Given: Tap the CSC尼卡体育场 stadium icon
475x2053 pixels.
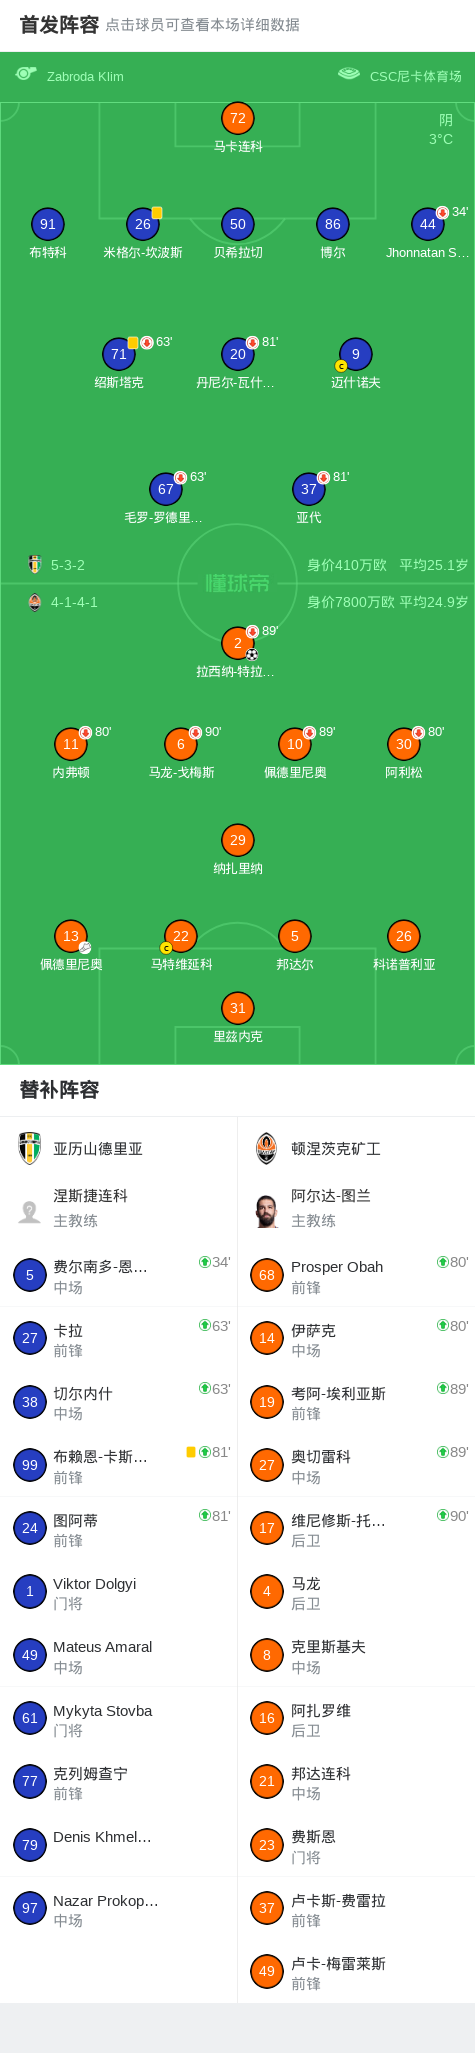Looking at the screenshot, I should point(349,74).
